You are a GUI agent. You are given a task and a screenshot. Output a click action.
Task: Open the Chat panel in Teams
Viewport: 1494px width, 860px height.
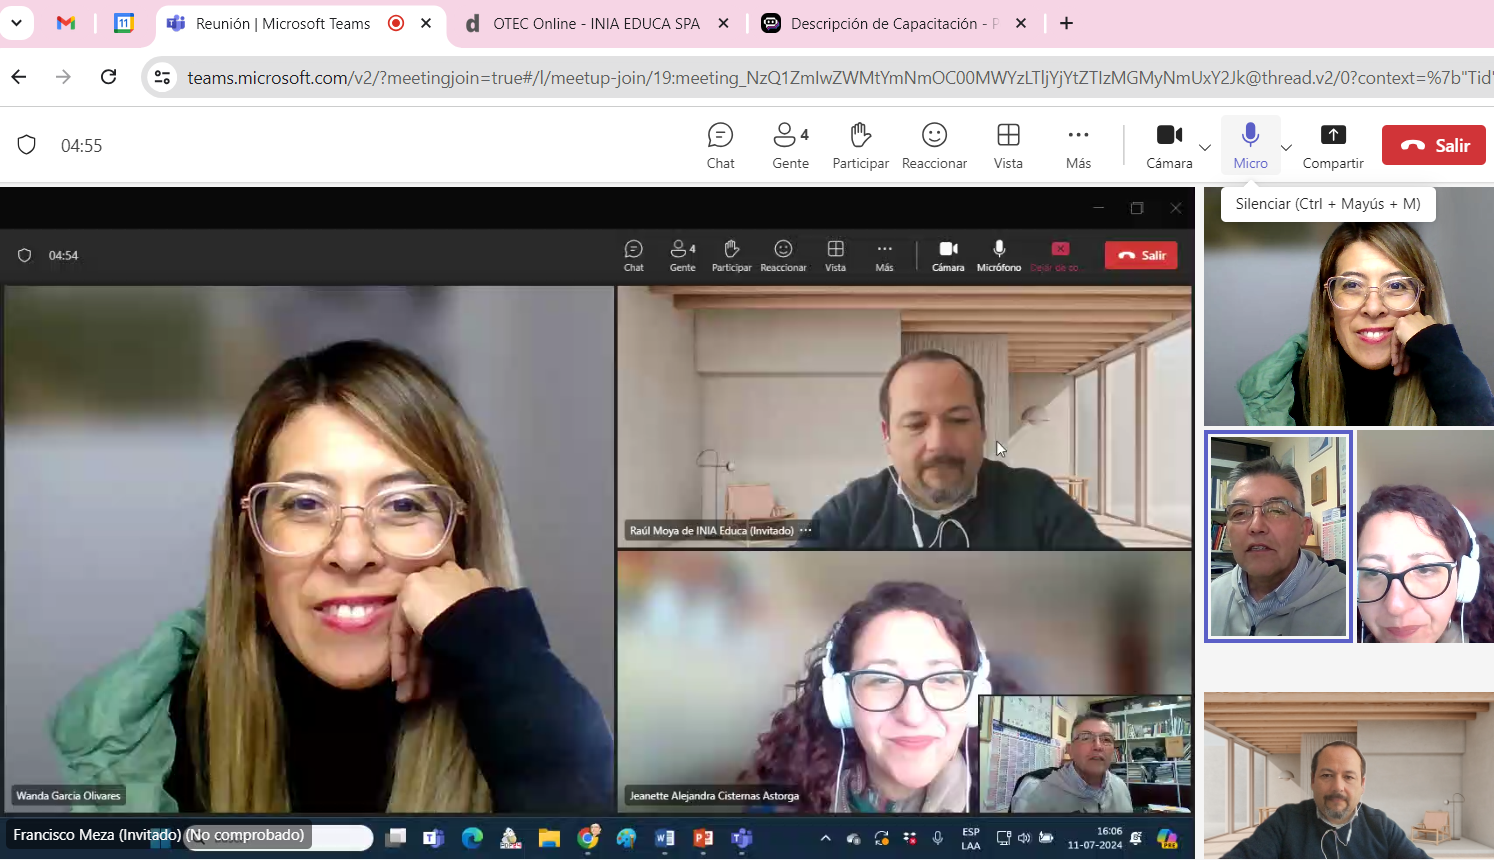720,146
